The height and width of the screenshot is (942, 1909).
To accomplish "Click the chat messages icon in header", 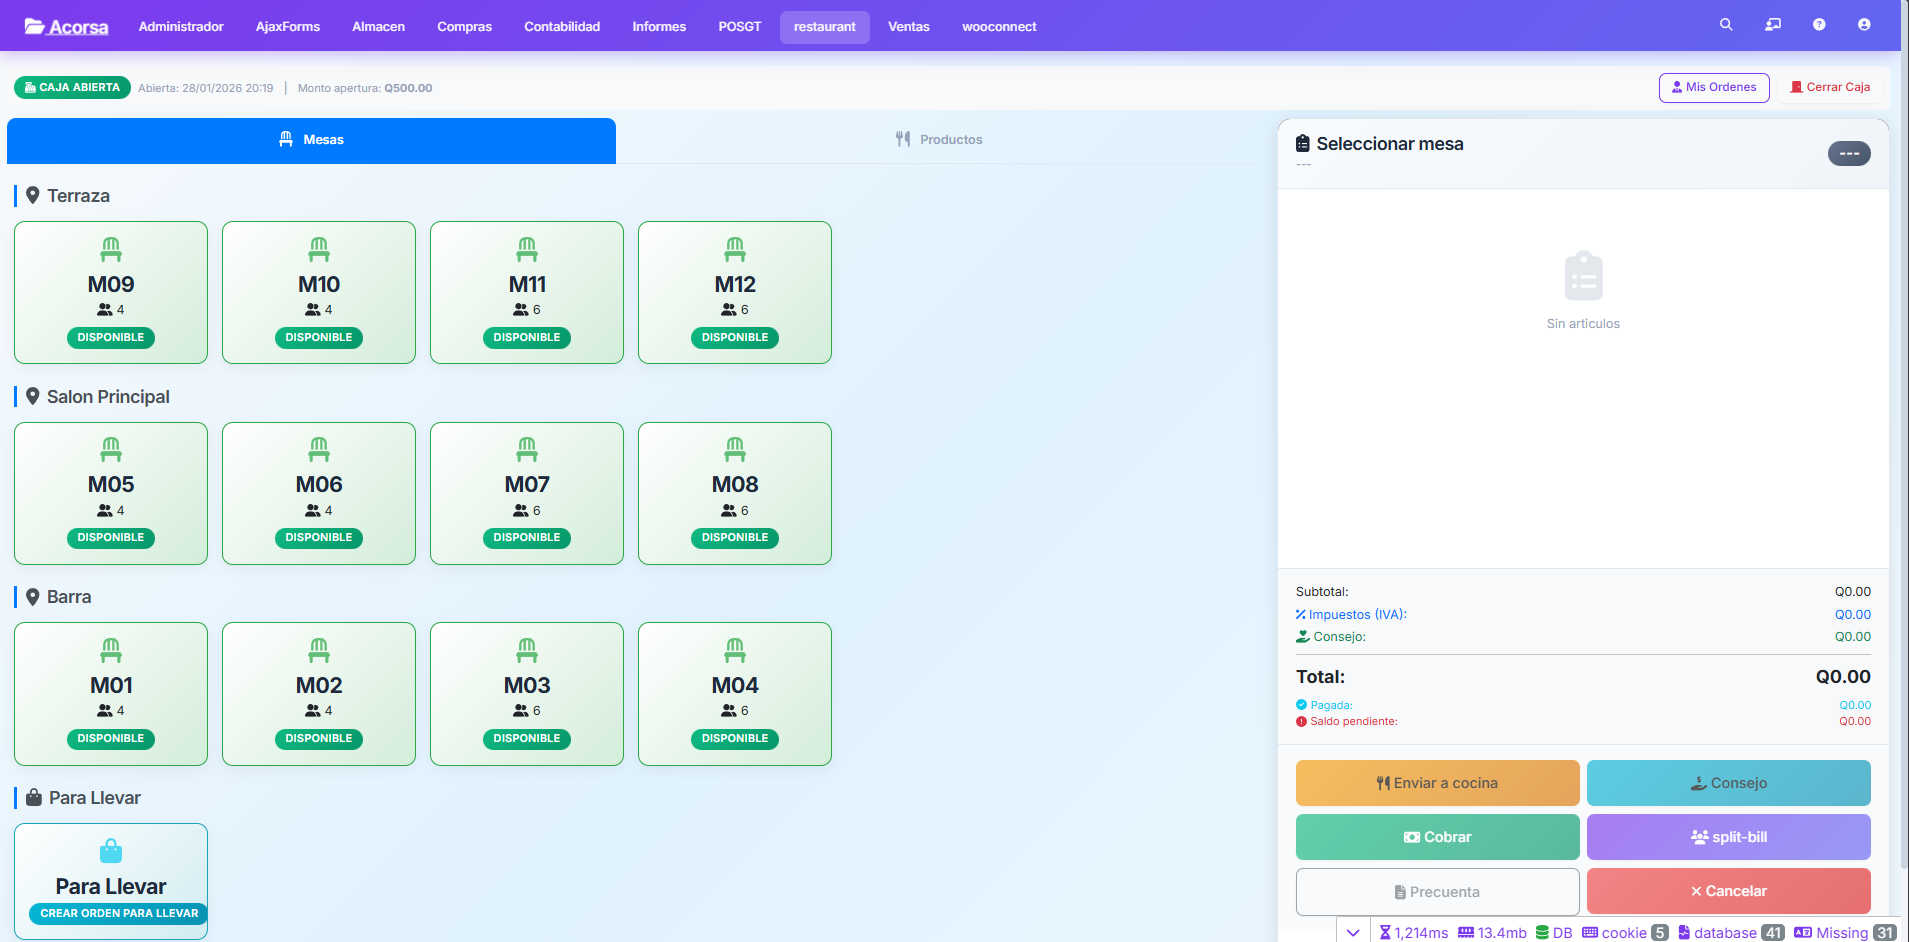I will [1772, 25].
